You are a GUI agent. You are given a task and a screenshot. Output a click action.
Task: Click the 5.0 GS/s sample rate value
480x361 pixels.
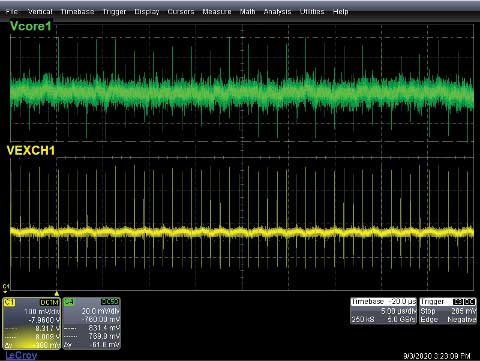401,319
